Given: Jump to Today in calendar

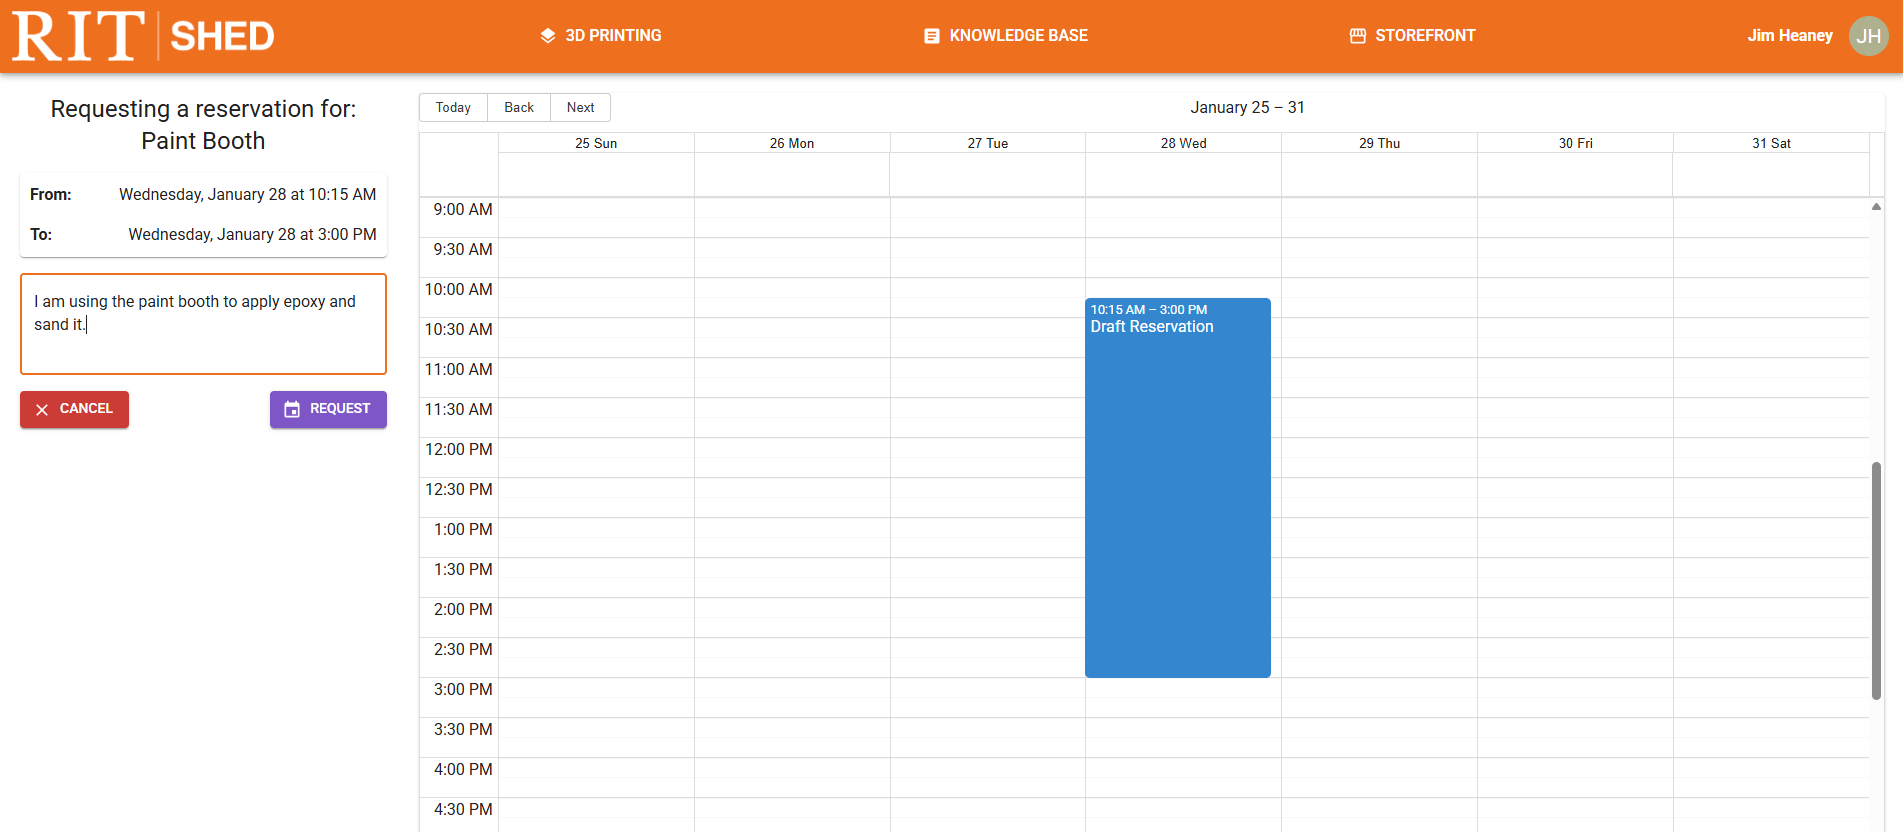Looking at the screenshot, I should coord(453,107).
